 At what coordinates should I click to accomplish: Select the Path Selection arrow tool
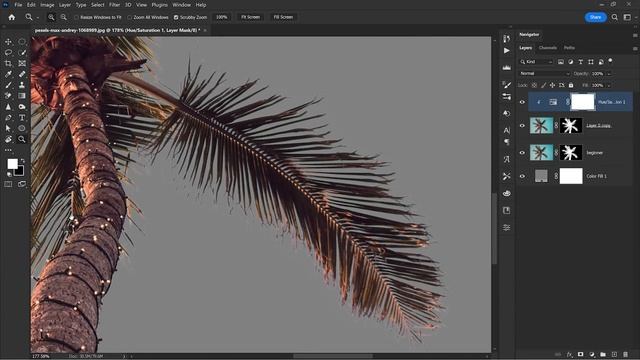8,128
